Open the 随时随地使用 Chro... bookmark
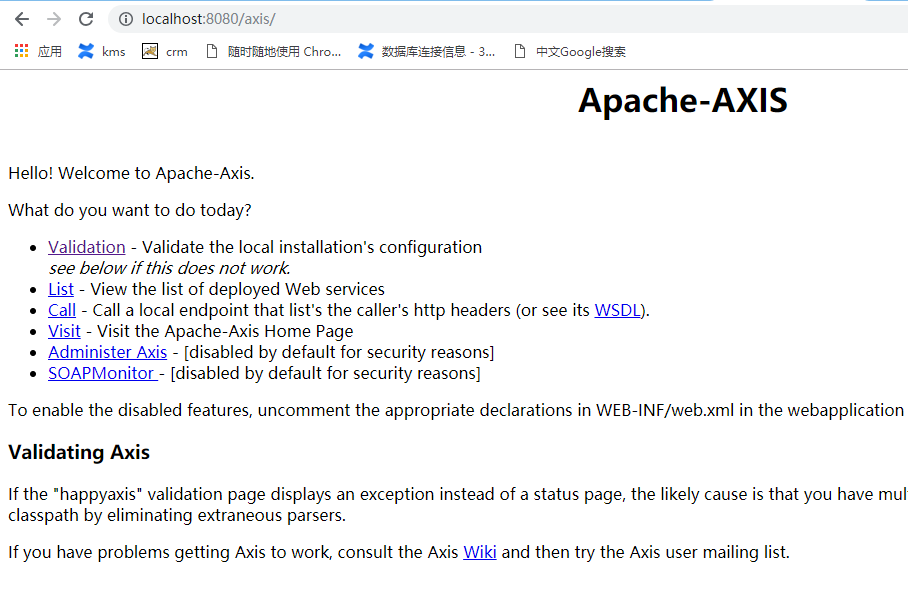This screenshot has width=908, height=595. [284, 52]
